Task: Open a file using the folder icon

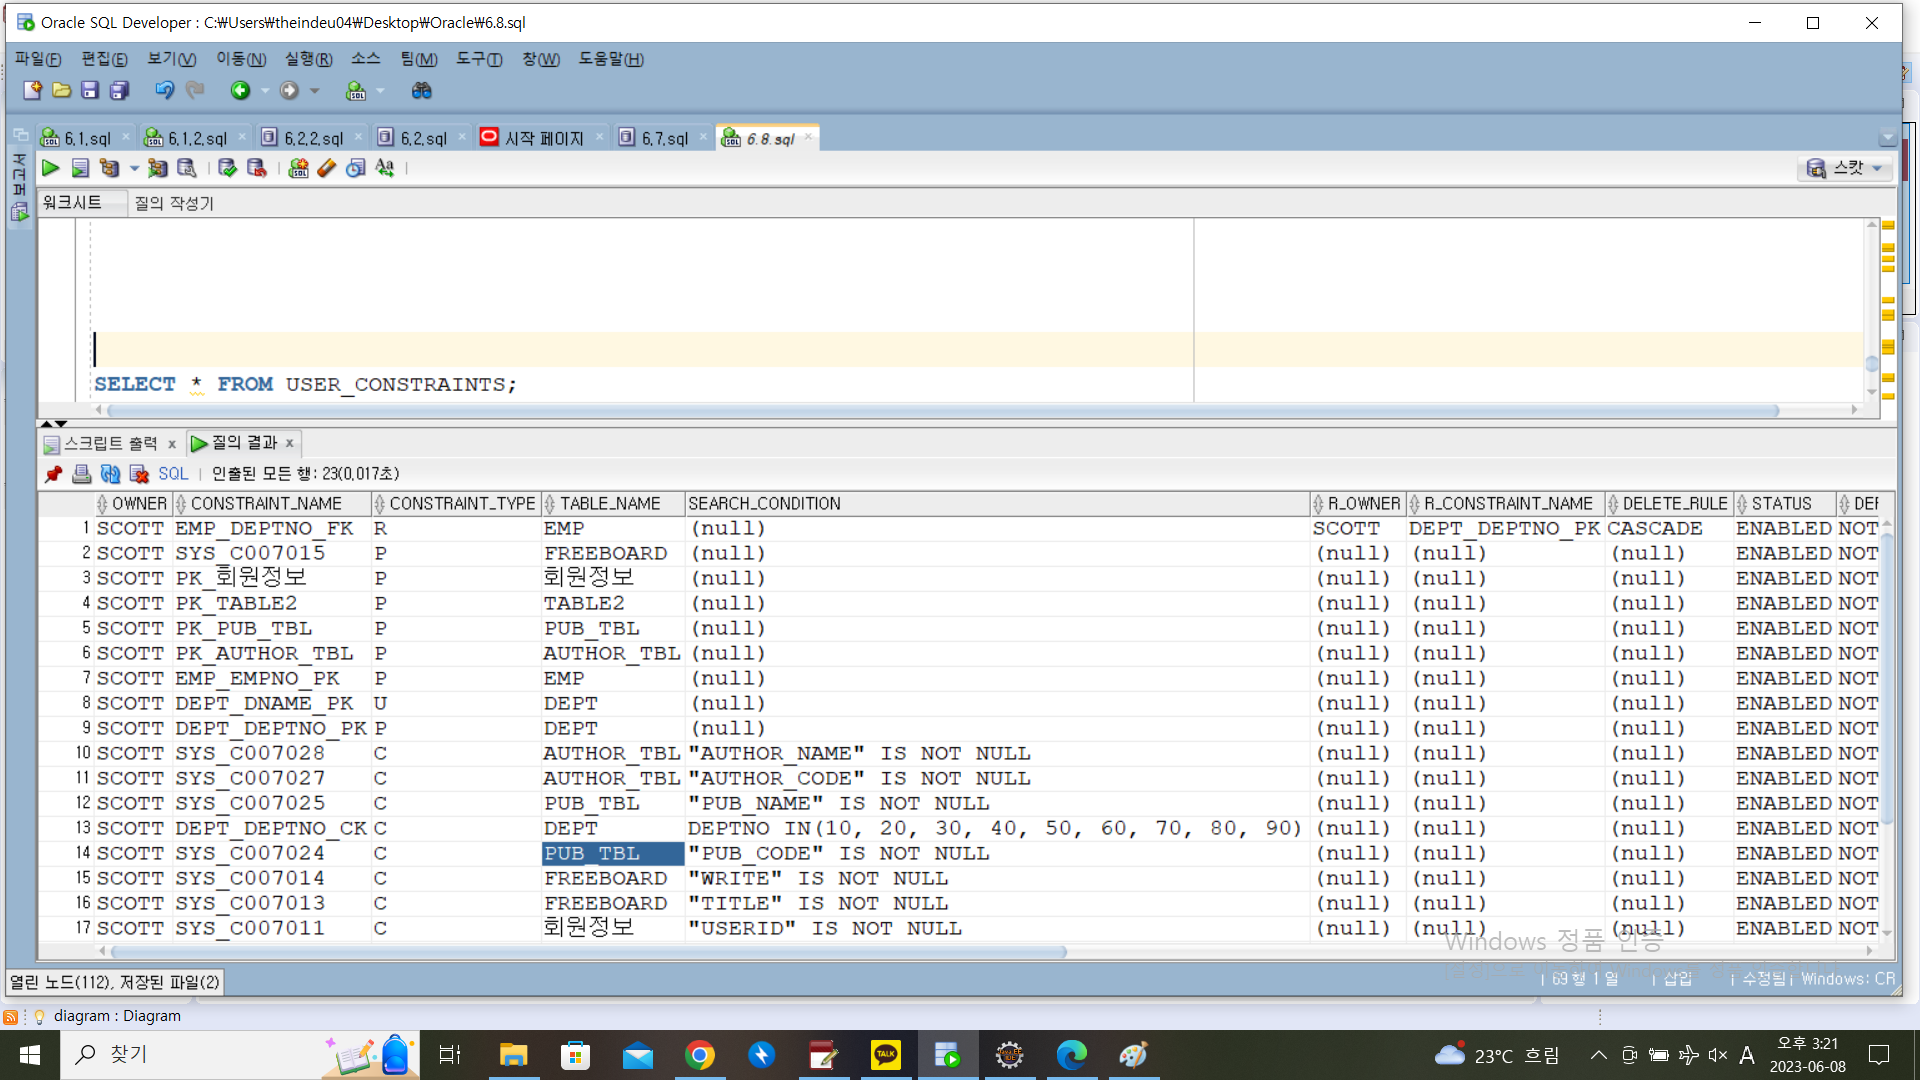Action: (x=61, y=91)
